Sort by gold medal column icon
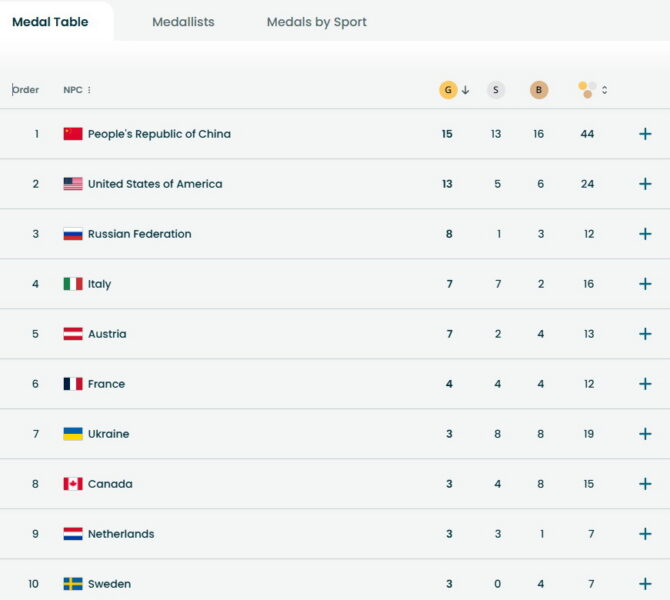Image resolution: width=670 pixels, height=600 pixels. pyautogui.click(x=448, y=90)
